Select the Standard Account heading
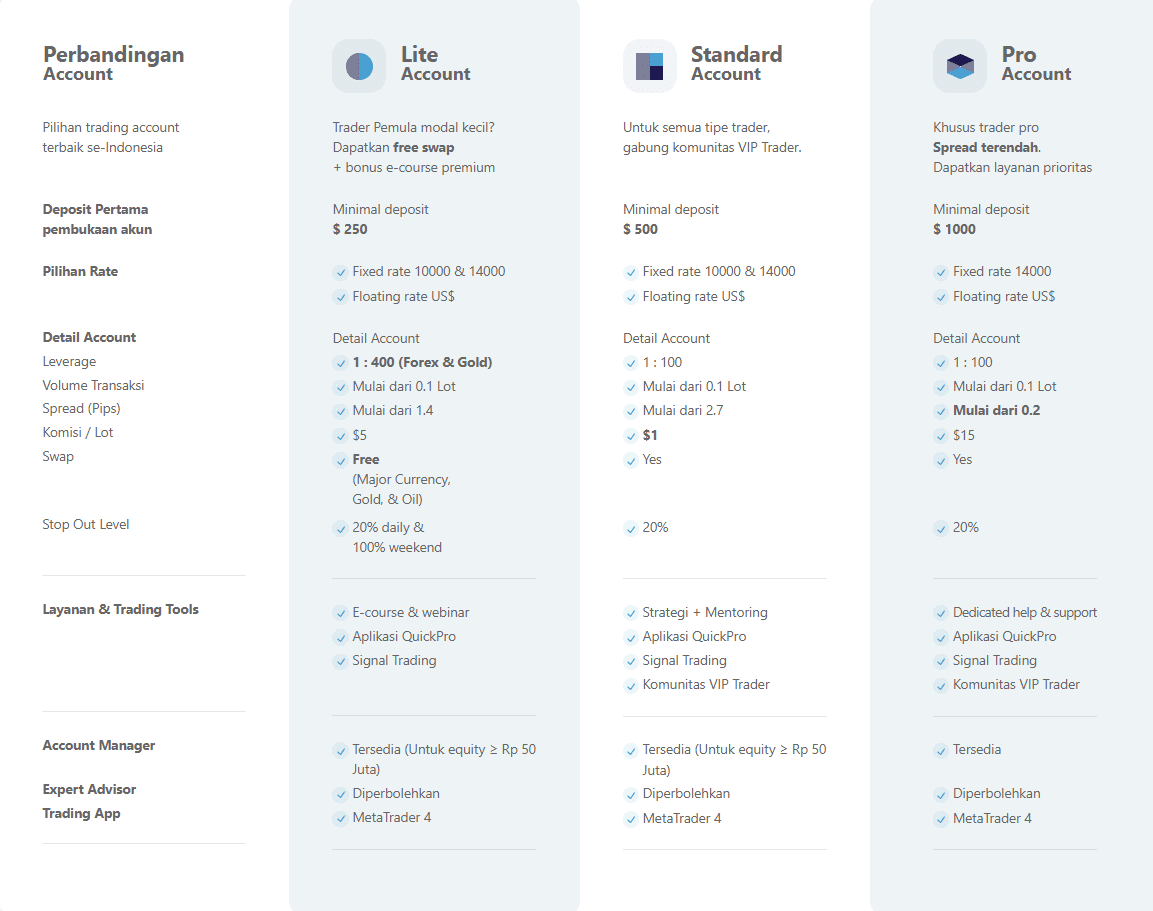Image resolution: width=1153 pixels, height=911 pixels. pyautogui.click(x=736, y=63)
